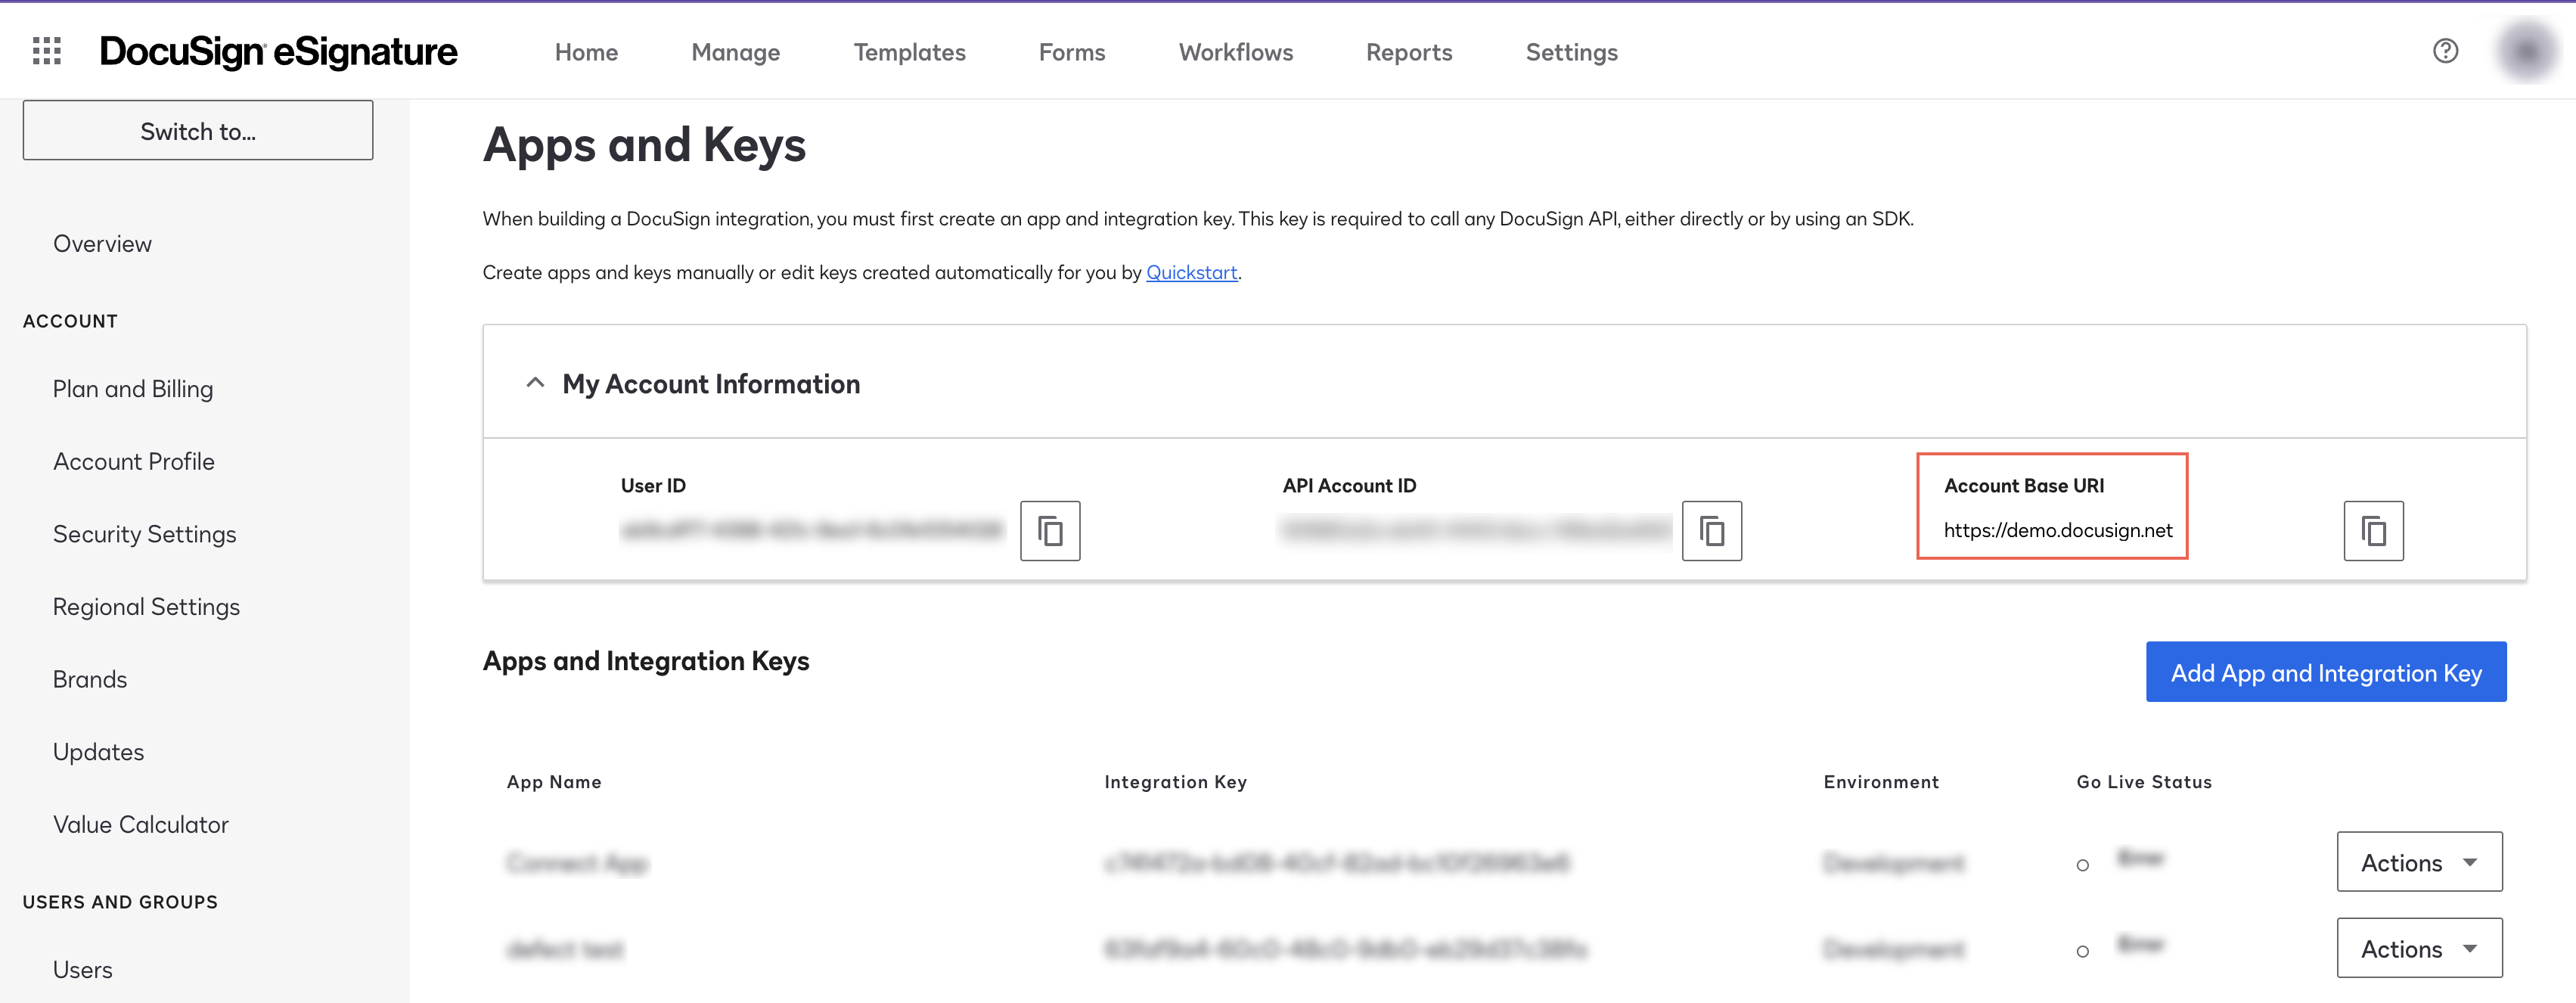Screen dimensions: 2576x1003
Task: Go to Plan and Billing
Action: click(133, 389)
